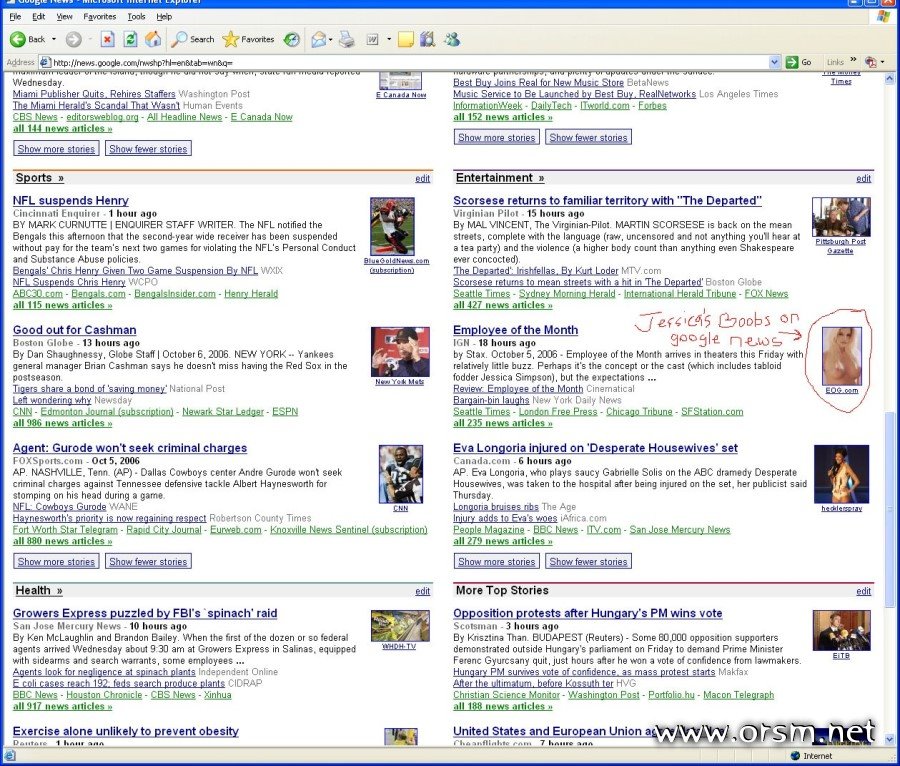Open the Favorites menu
The height and width of the screenshot is (766, 900).
pyautogui.click(x=99, y=17)
